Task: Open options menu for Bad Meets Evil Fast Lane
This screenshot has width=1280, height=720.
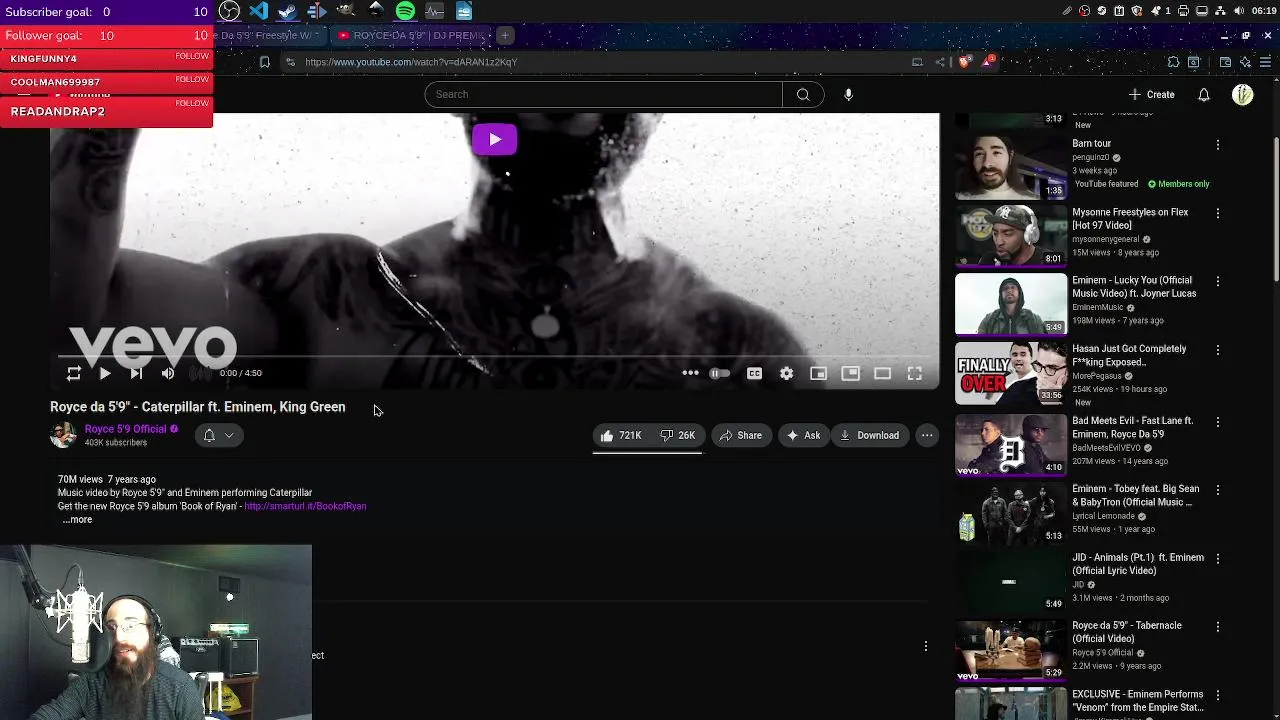Action: [x=1218, y=422]
